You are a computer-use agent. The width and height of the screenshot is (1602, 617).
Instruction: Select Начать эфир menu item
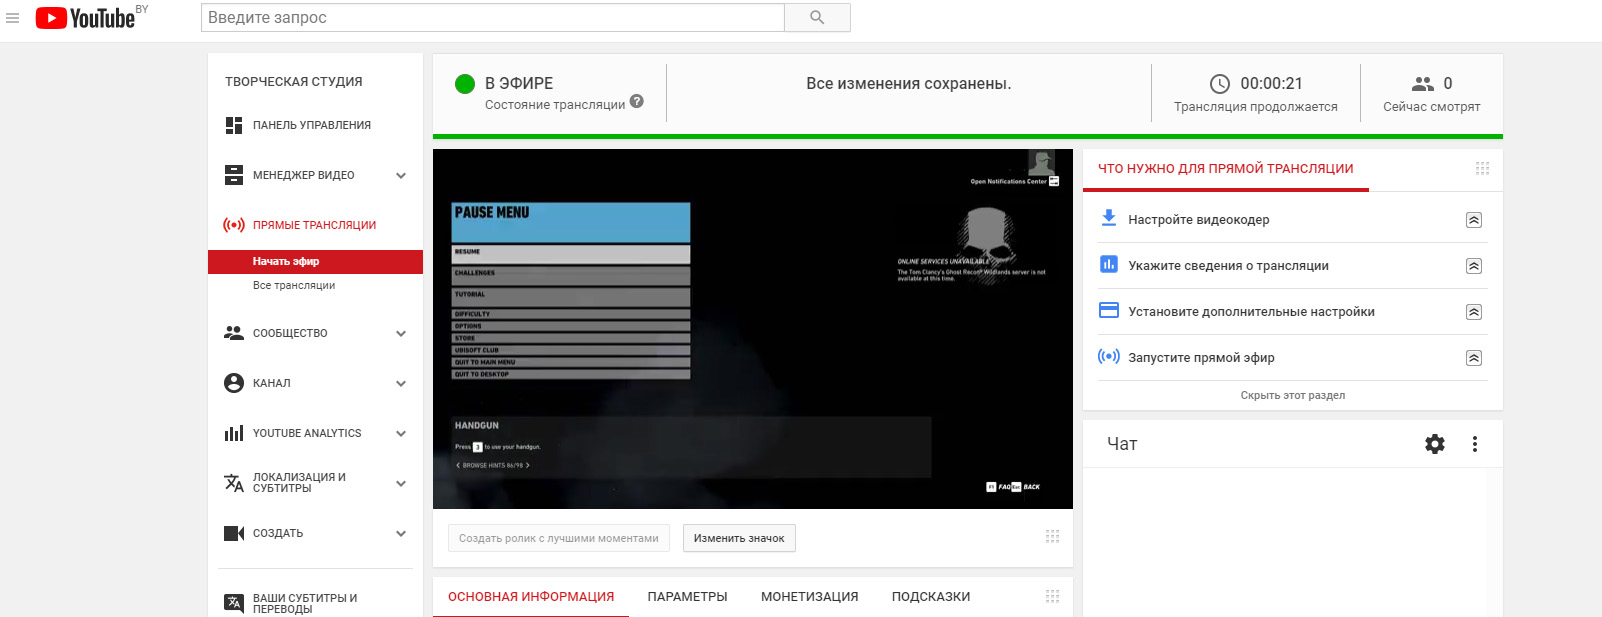tap(315, 261)
